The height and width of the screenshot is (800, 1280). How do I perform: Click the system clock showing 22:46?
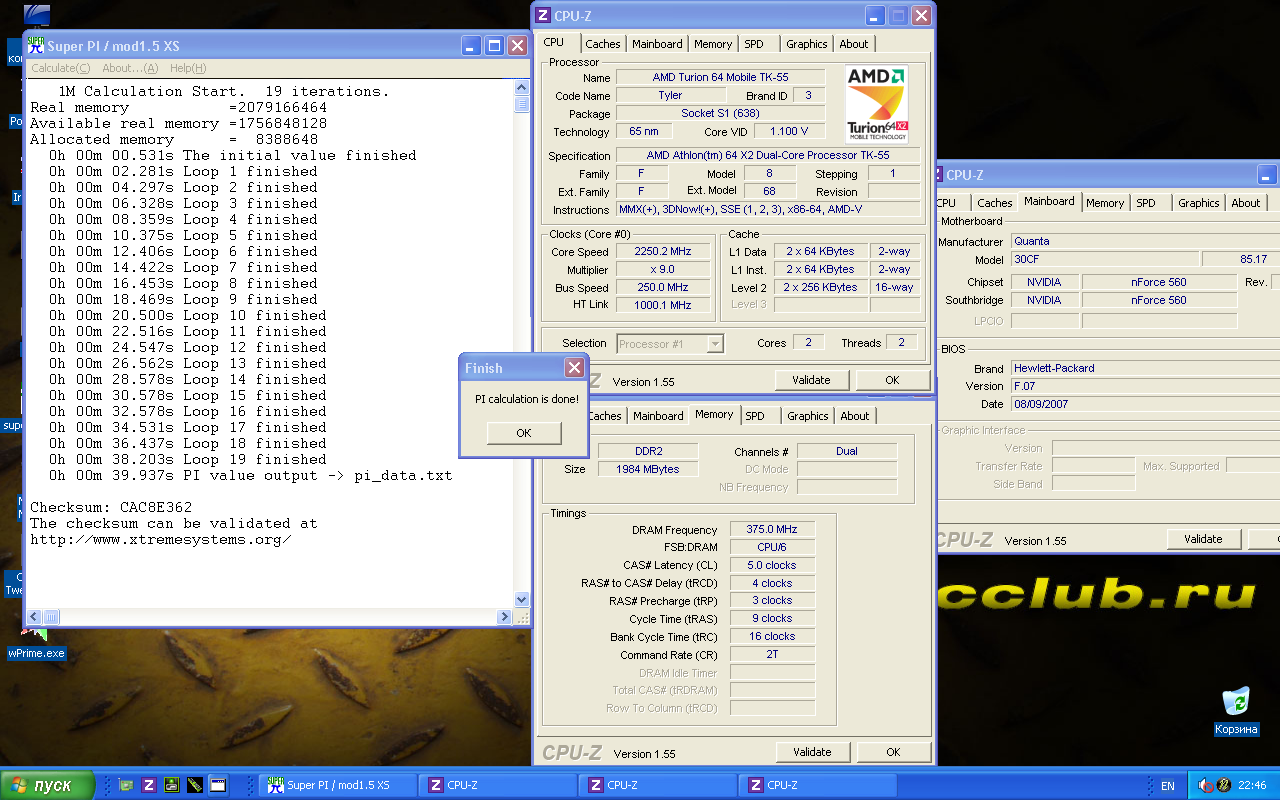[x=1252, y=785]
